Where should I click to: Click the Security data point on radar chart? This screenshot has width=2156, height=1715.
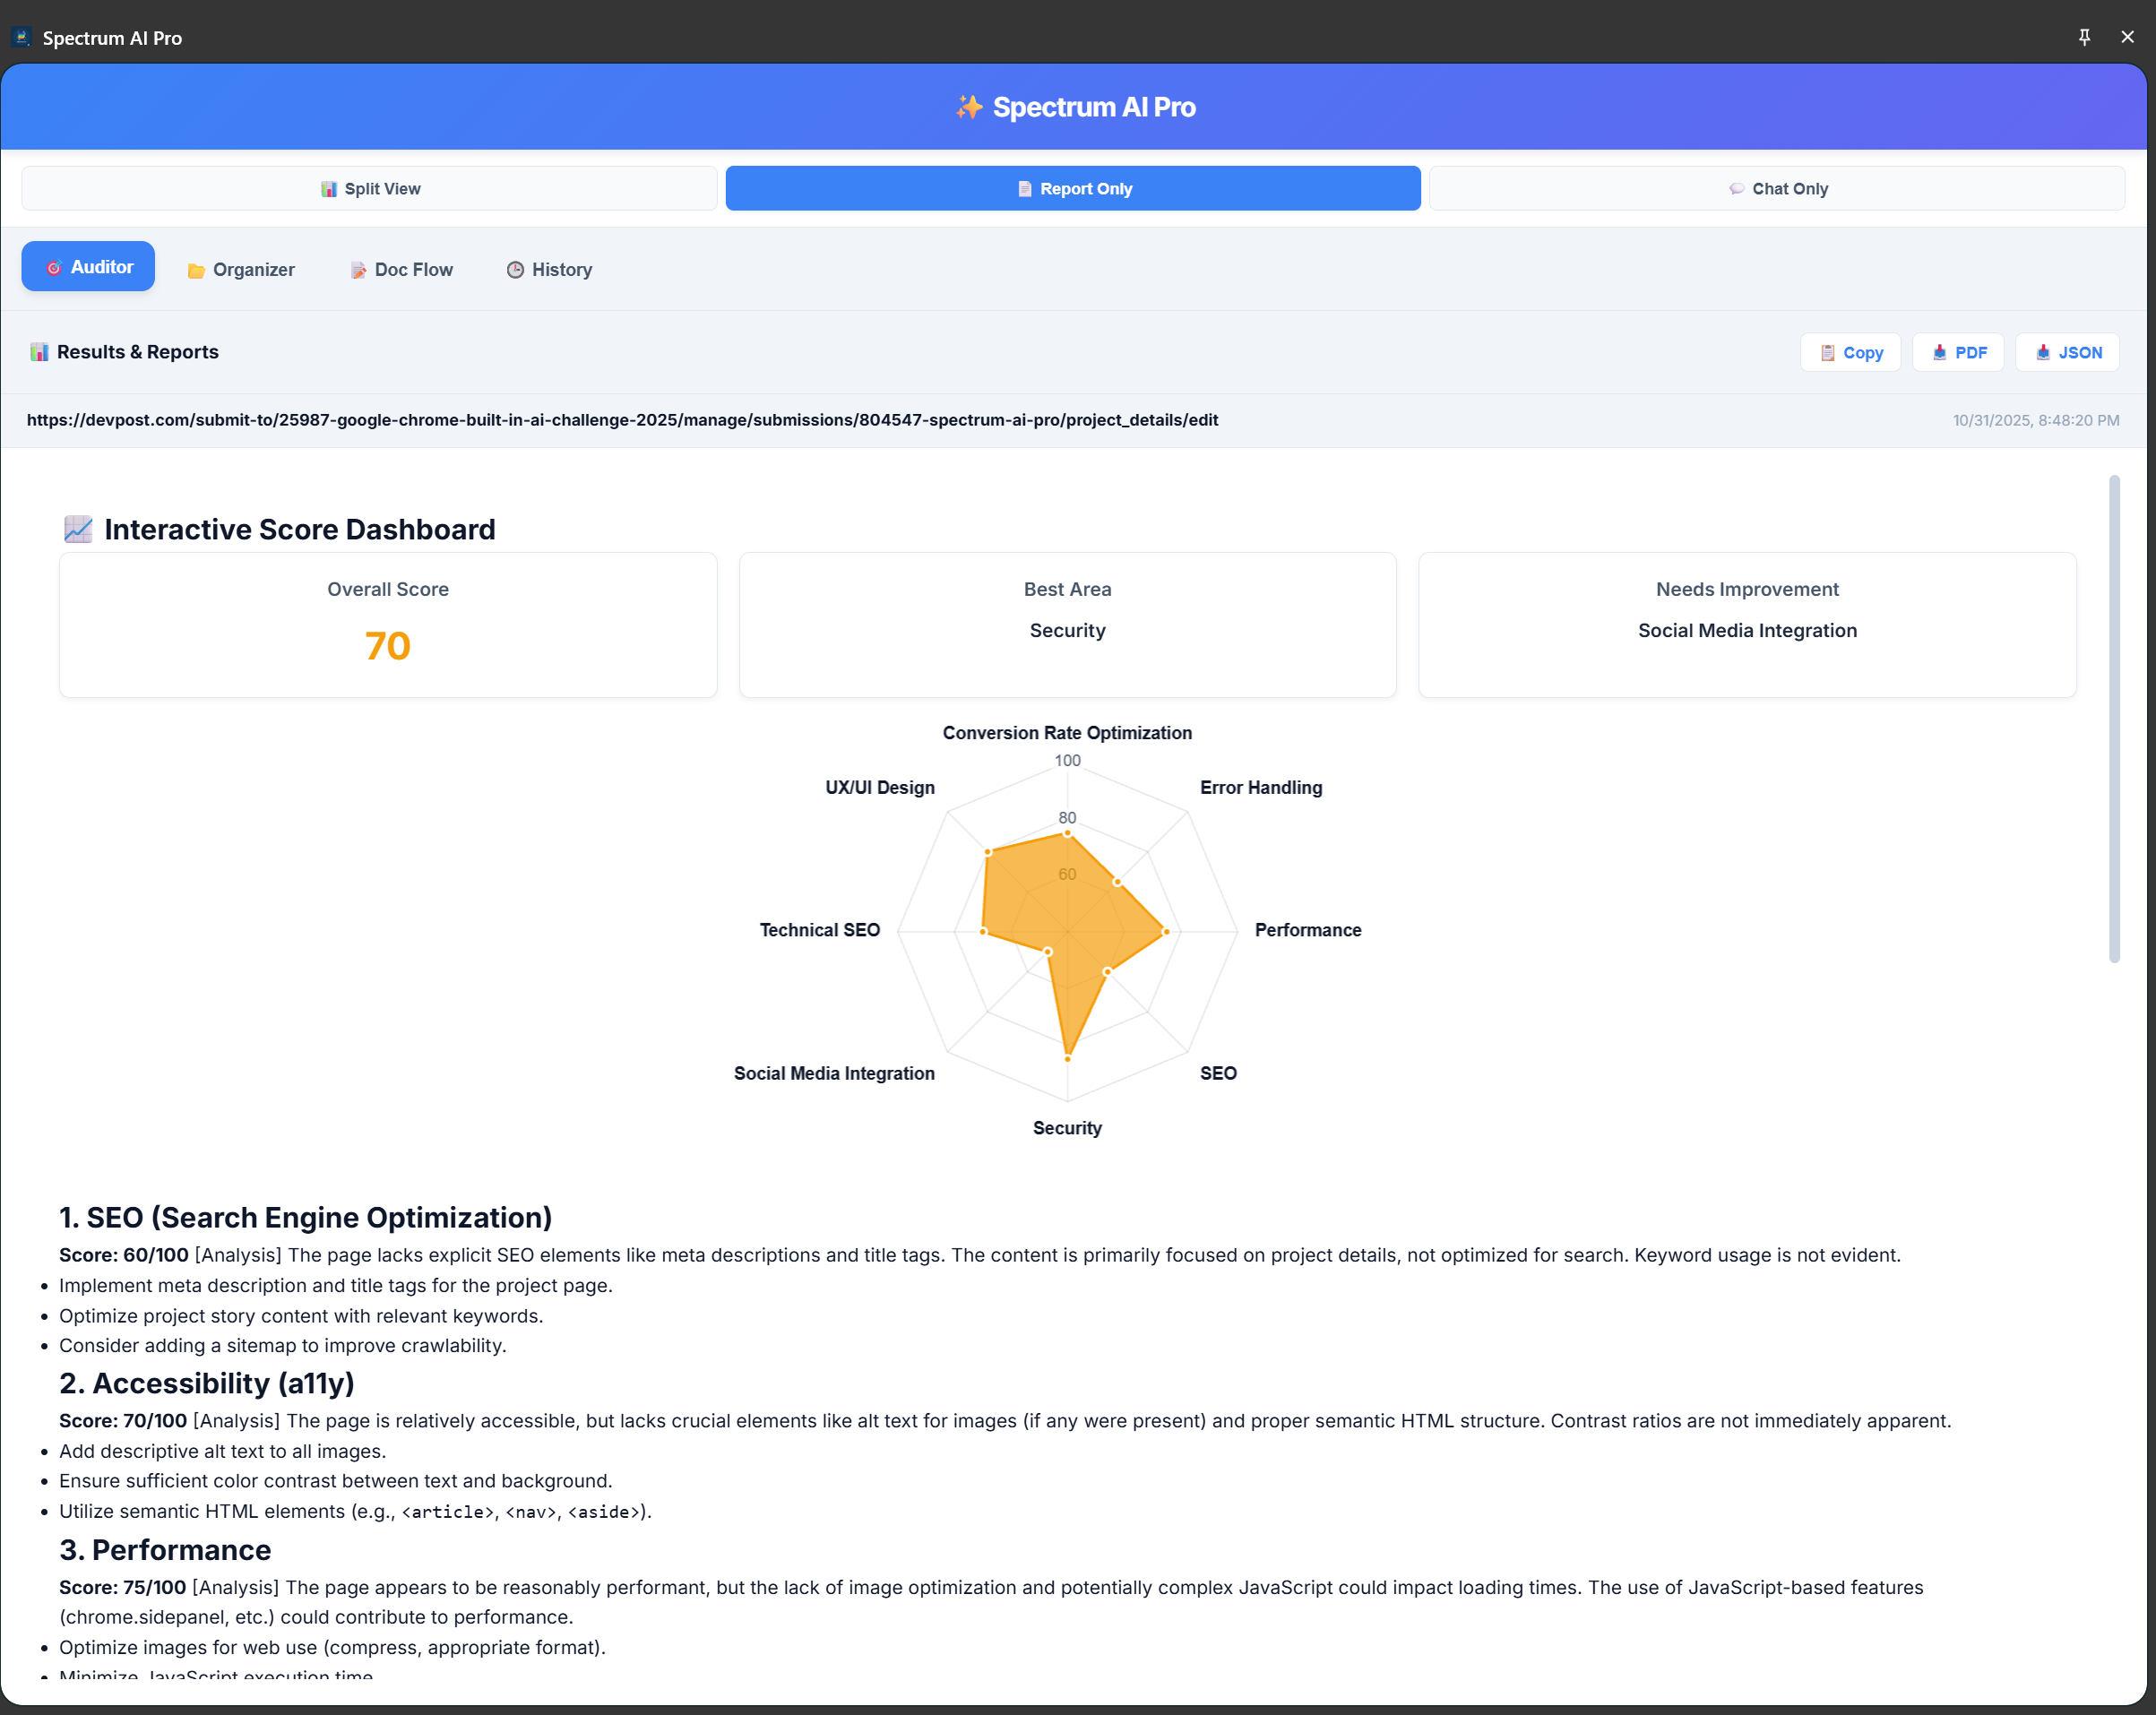tap(1068, 1058)
